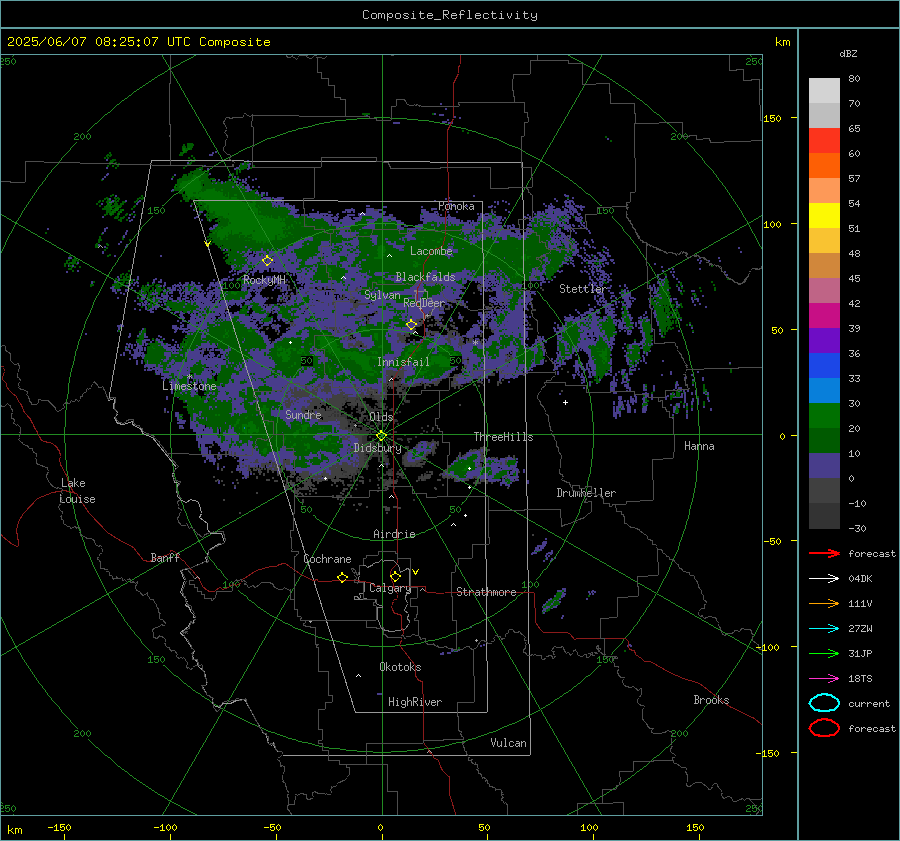Click the slate-purple swatch below 10 dBZ

pos(824,466)
